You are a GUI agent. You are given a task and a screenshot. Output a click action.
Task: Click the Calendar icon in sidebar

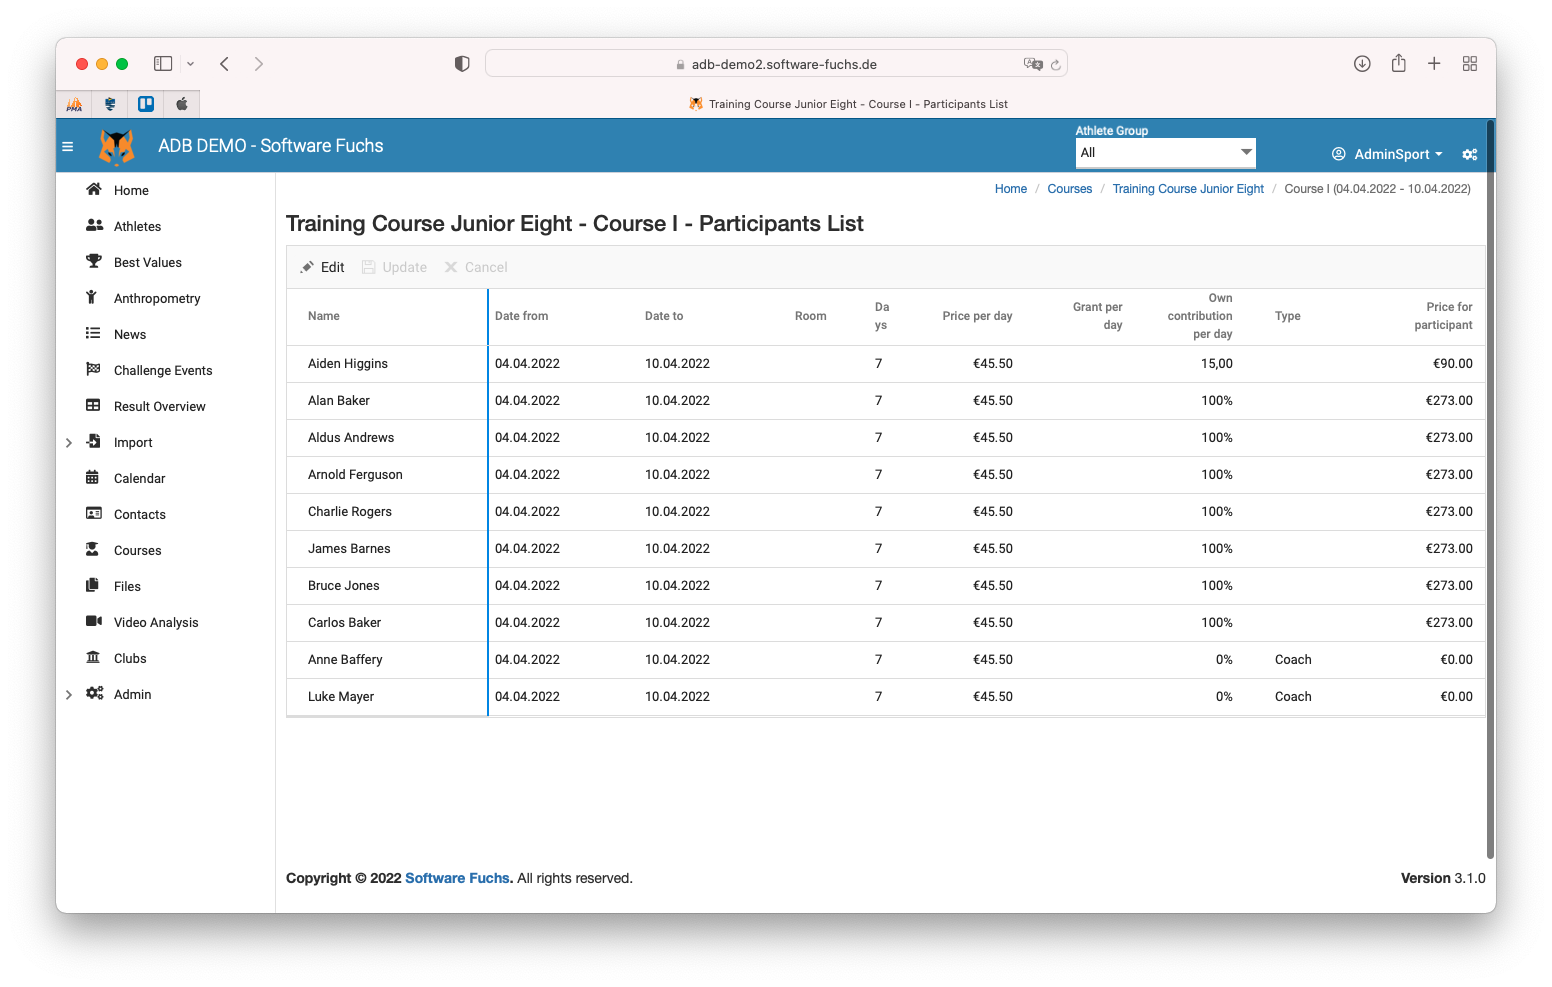[93, 478]
